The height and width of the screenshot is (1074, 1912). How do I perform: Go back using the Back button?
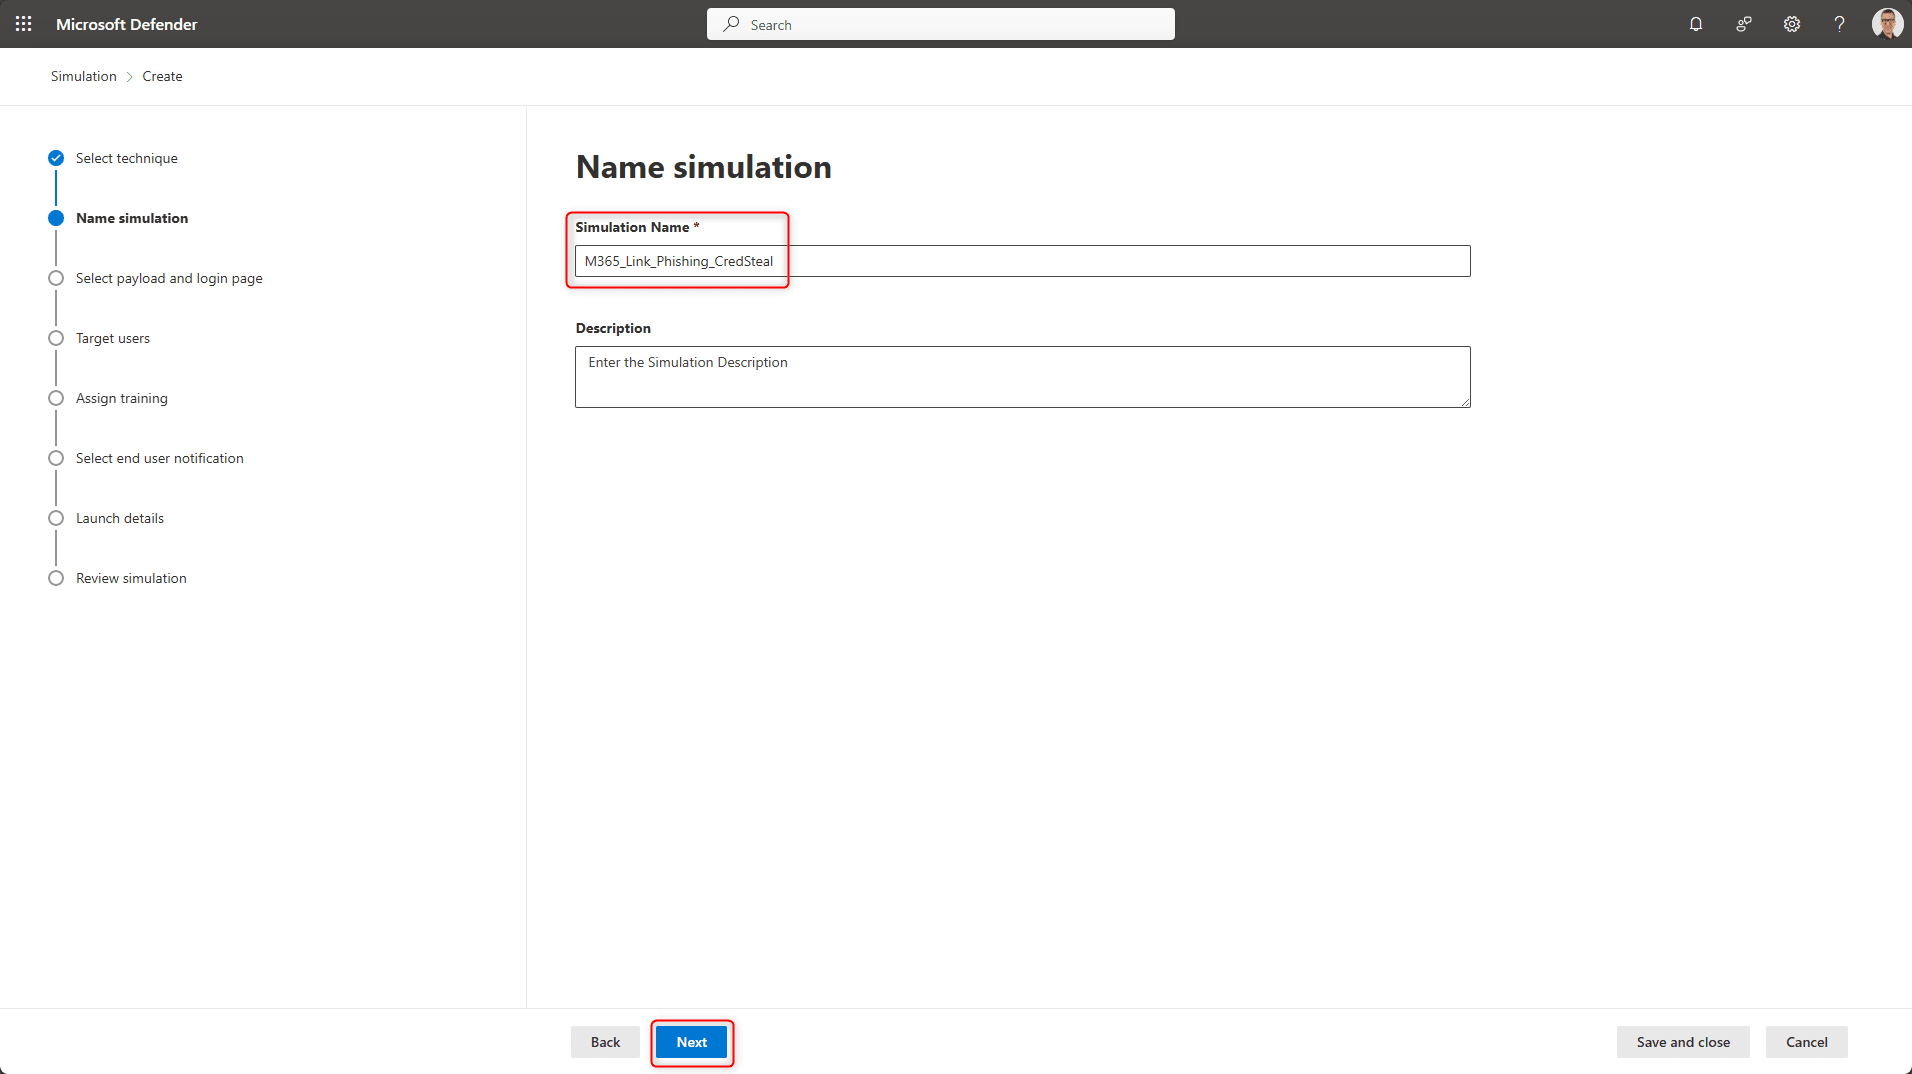(605, 1042)
